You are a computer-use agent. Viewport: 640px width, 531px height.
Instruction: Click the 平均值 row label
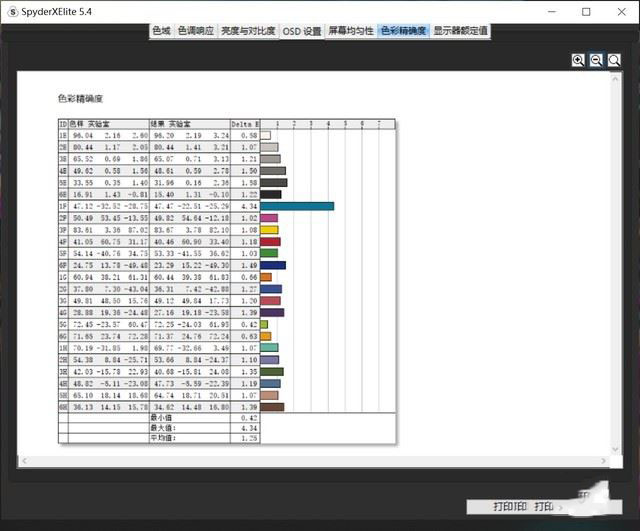tap(163, 438)
